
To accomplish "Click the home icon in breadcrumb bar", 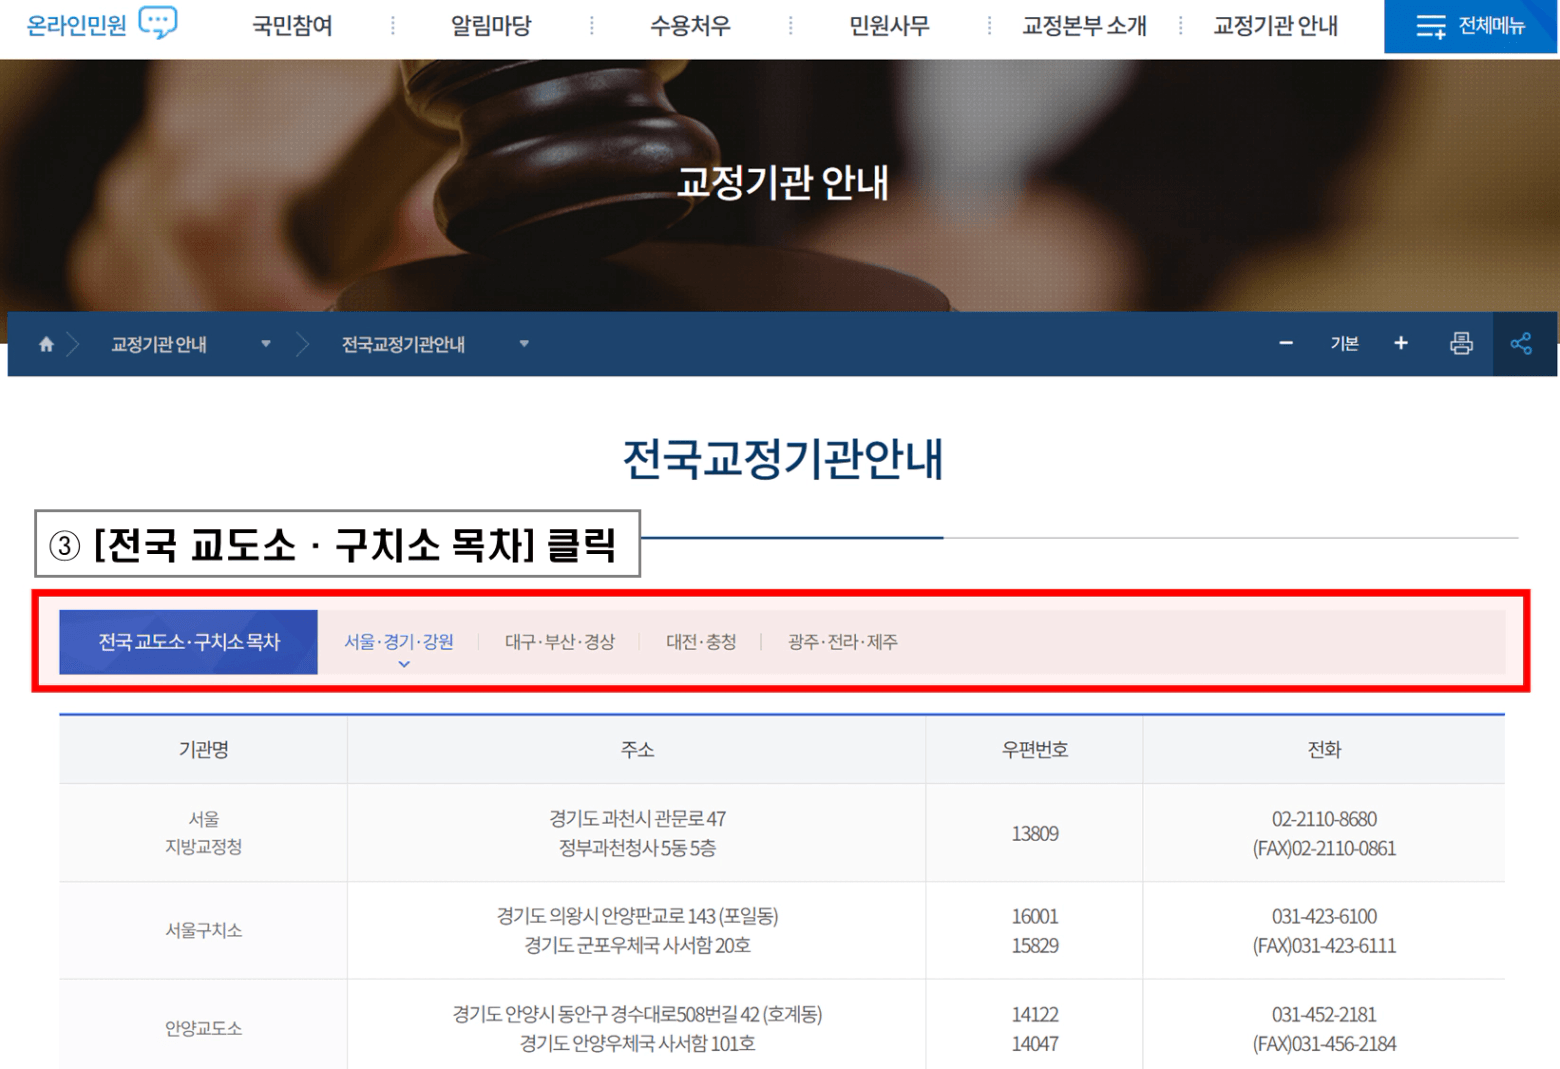I will point(46,344).
